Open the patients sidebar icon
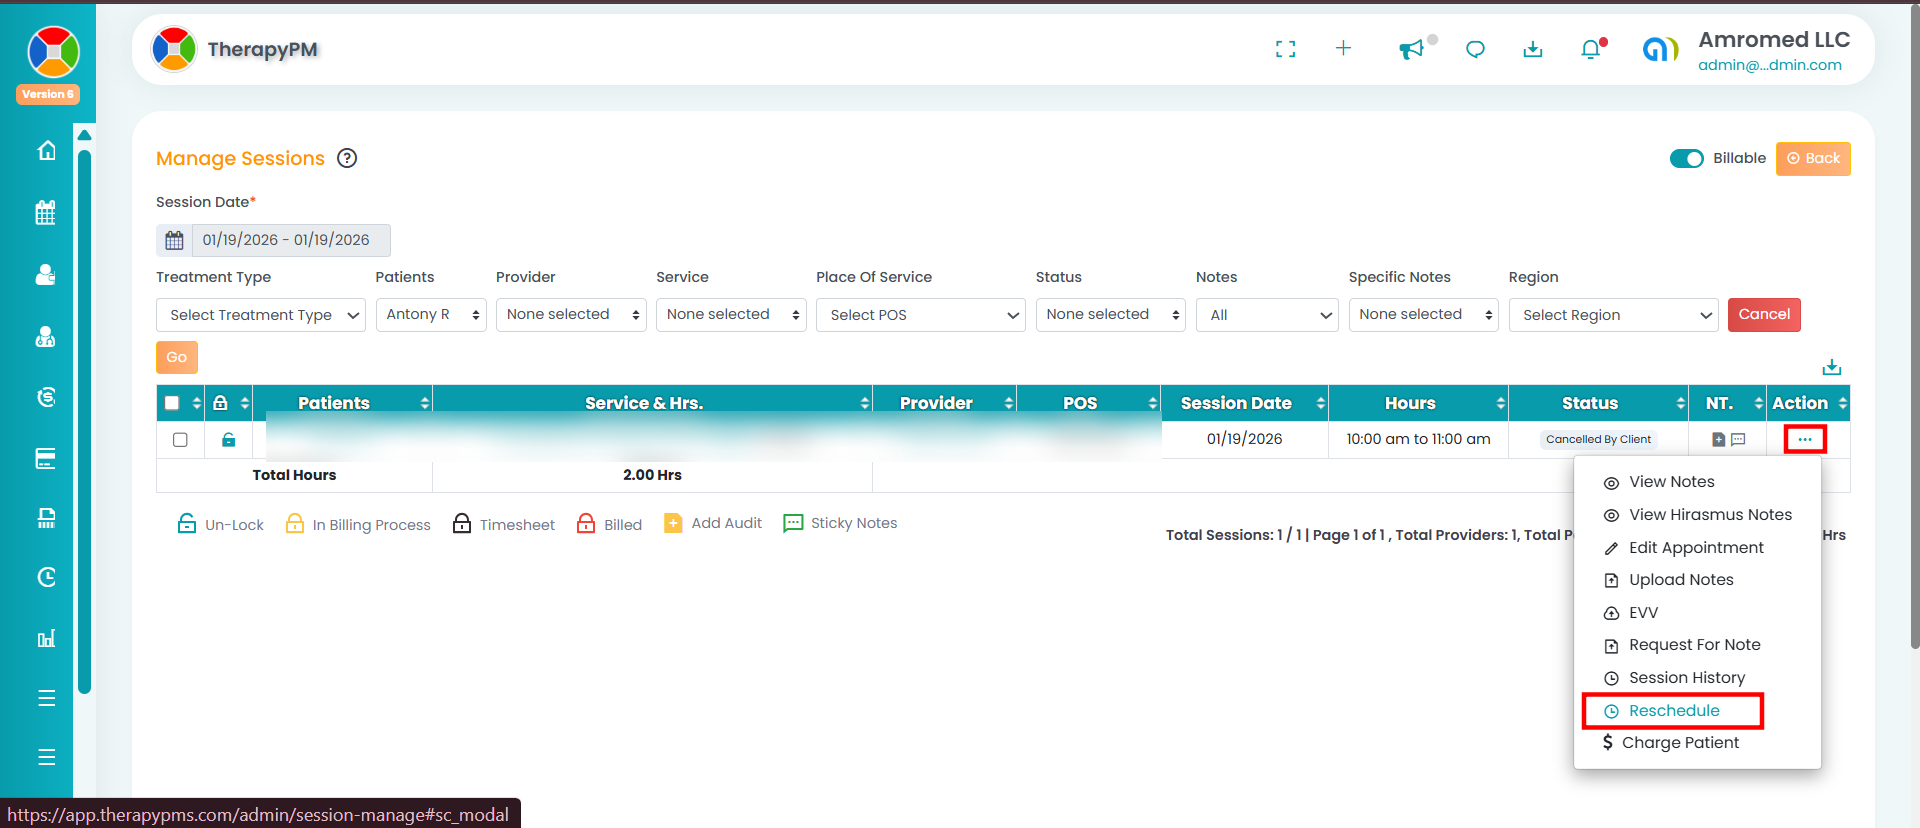1920x828 pixels. pyautogui.click(x=46, y=274)
